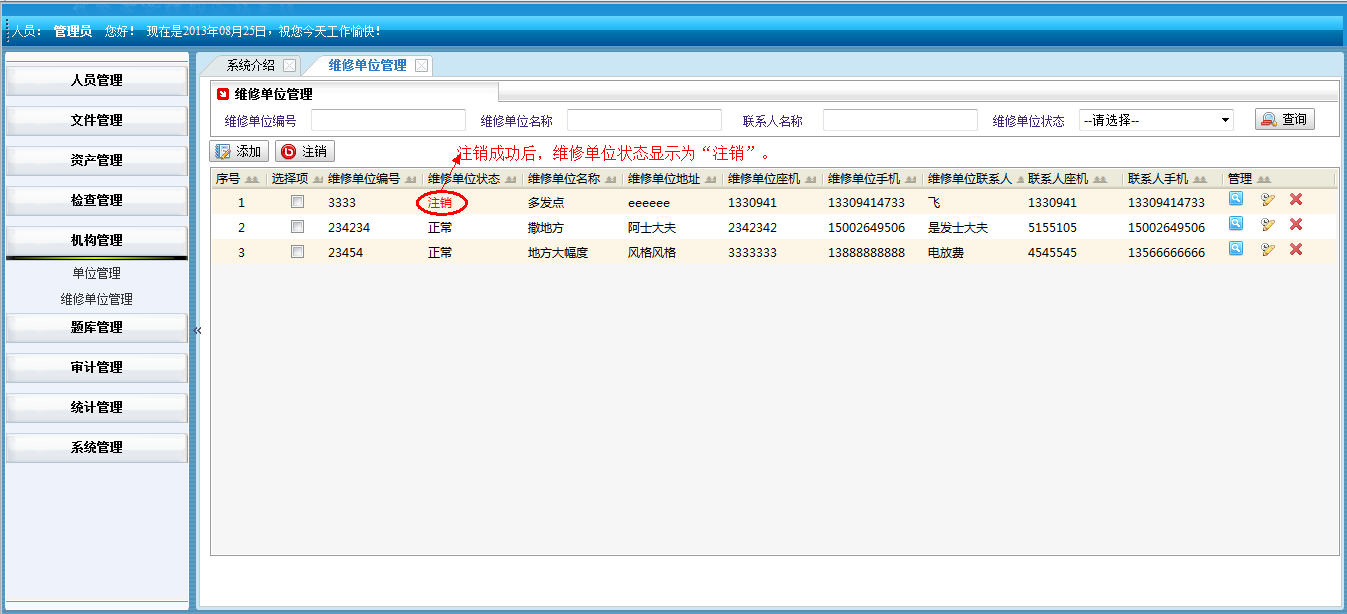Sort by 维修单位状态 column arrows
Image resolution: width=1347 pixels, height=614 pixels.
(512, 179)
